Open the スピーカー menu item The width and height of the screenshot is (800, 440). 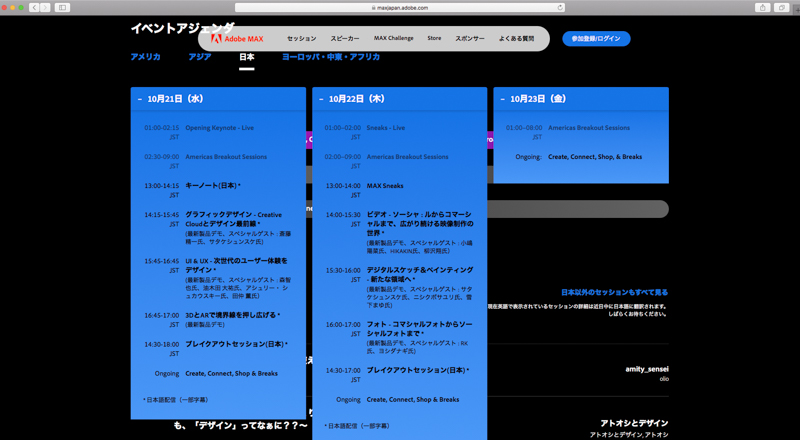[x=345, y=38]
